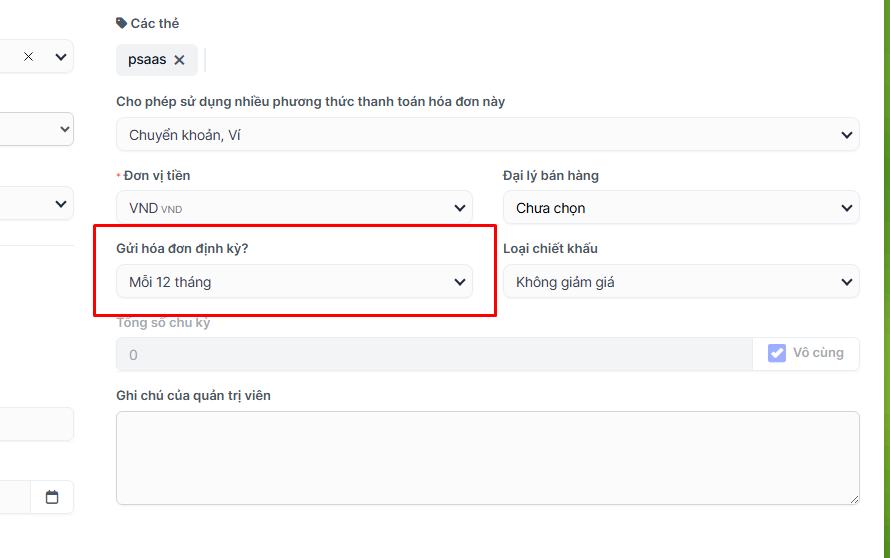The image size is (890, 558).
Task: Remove the "psaas" tag
Action: 179,60
